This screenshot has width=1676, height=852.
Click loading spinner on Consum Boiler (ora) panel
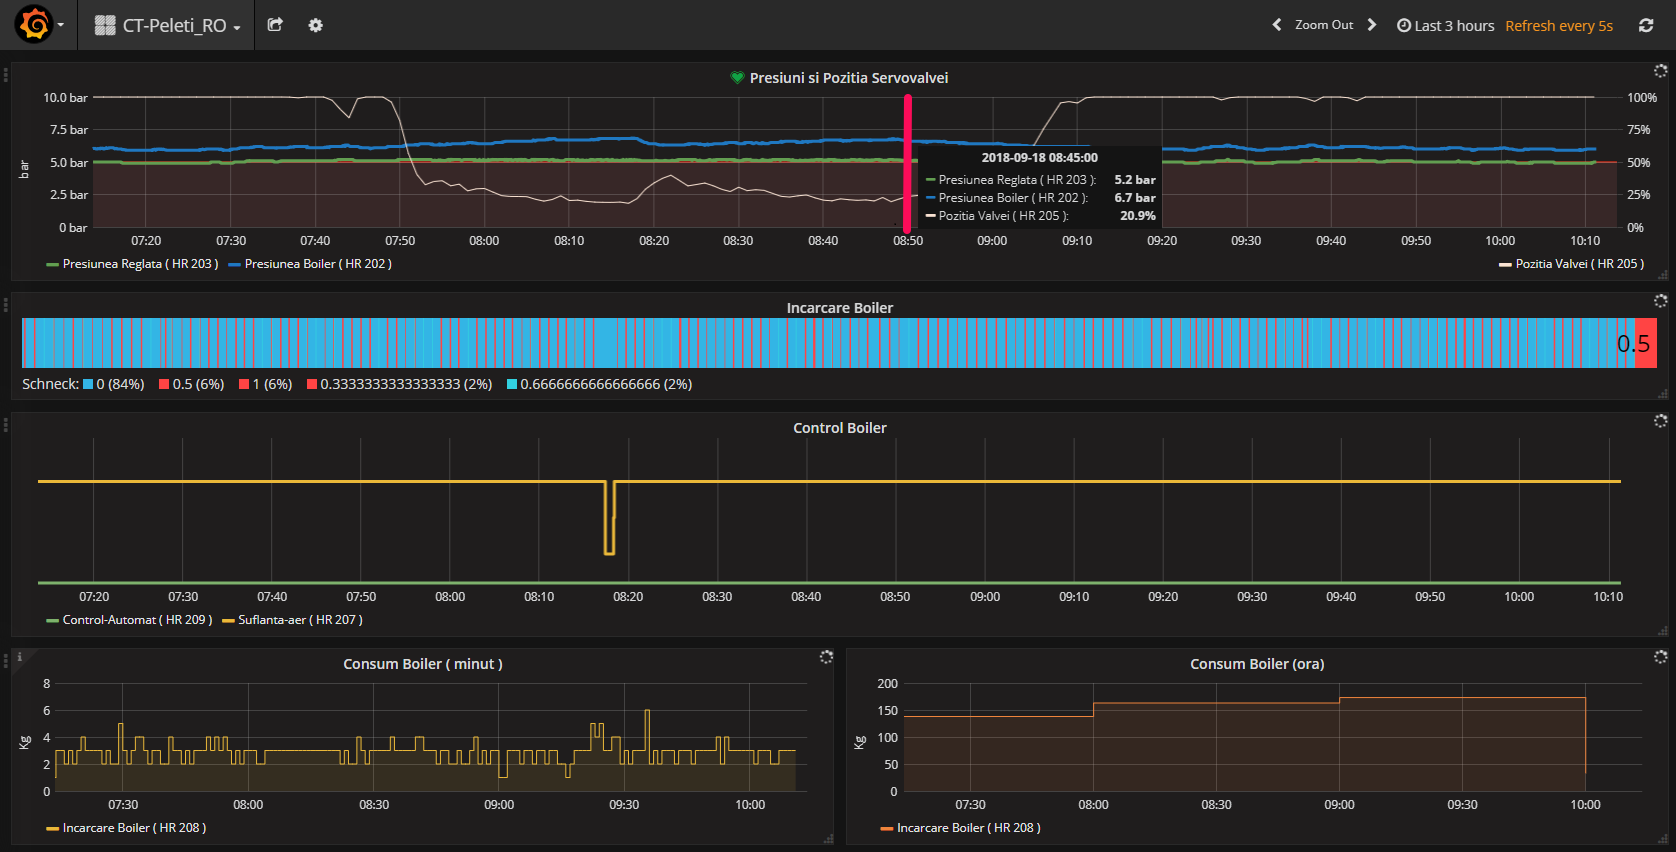point(1660,657)
